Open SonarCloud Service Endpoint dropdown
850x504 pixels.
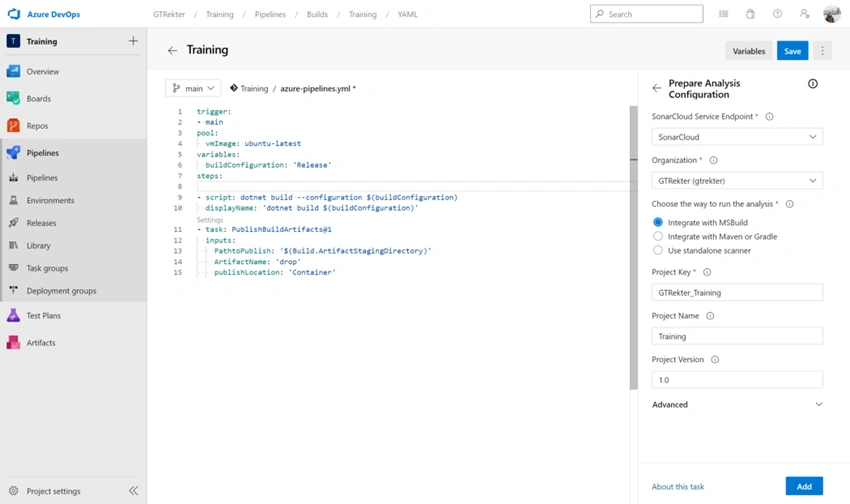point(737,137)
